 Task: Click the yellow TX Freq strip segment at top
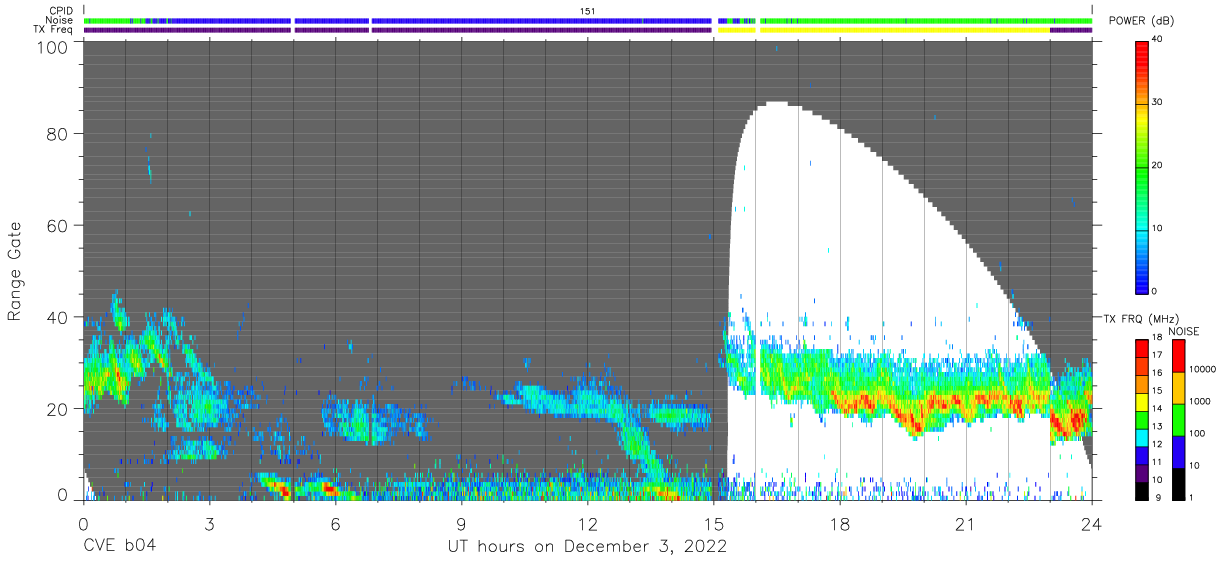(904, 30)
